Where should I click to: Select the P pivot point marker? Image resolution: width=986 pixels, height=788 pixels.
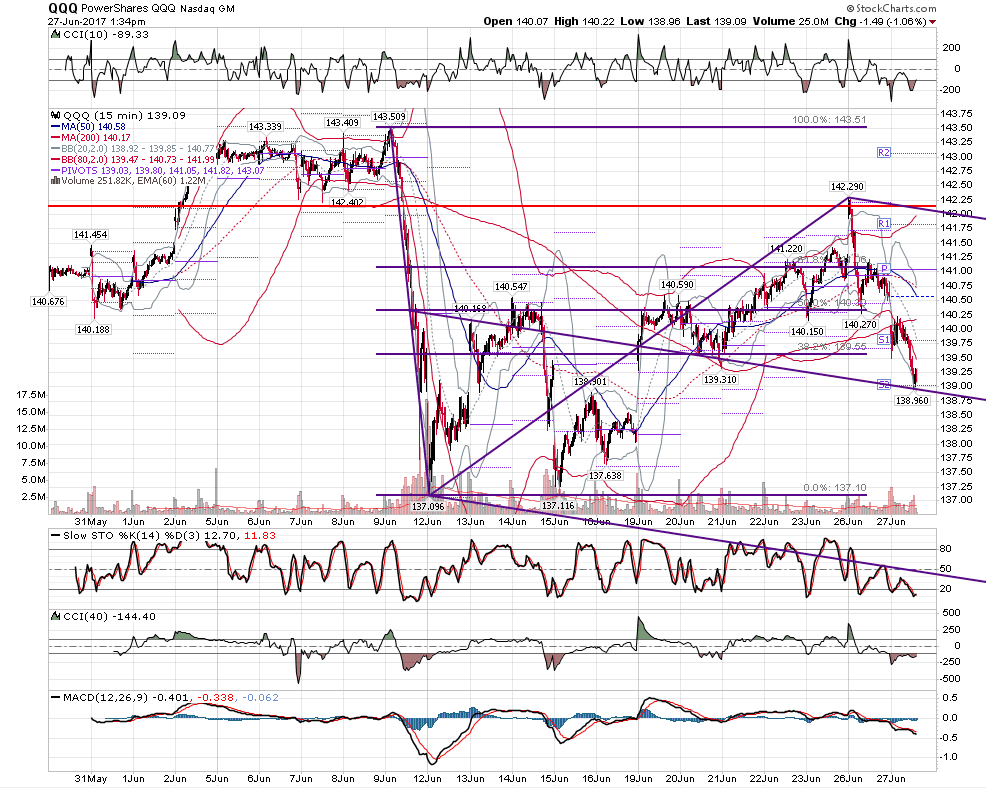point(884,269)
